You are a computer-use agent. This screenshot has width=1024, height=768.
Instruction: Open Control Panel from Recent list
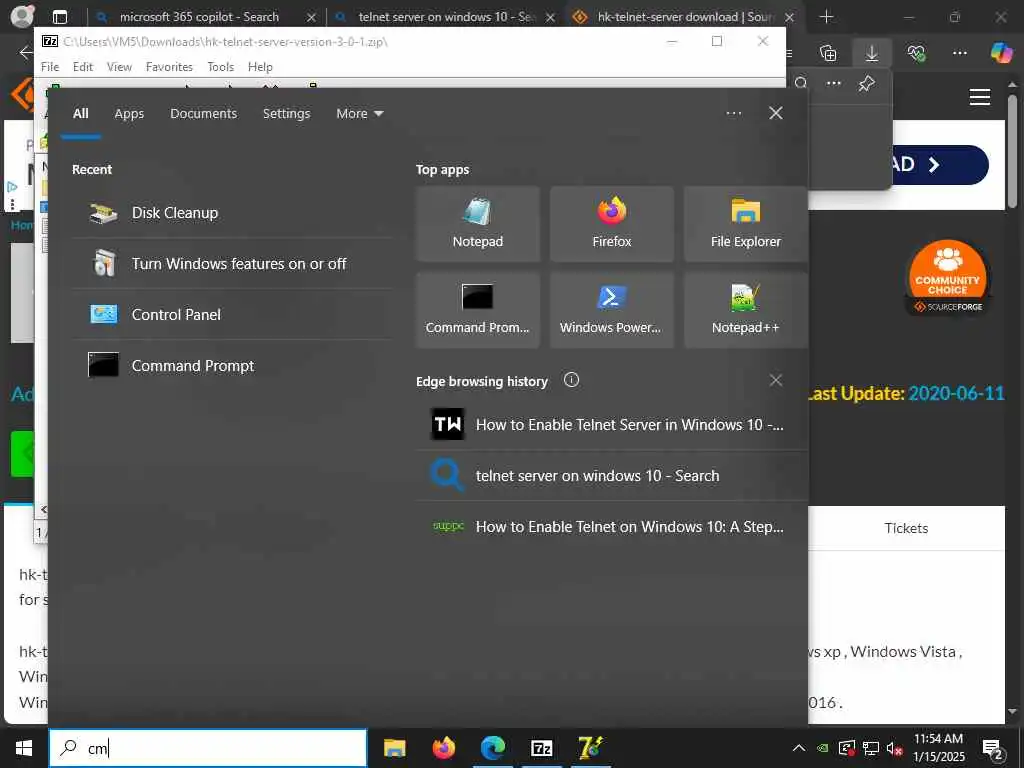pos(232,315)
